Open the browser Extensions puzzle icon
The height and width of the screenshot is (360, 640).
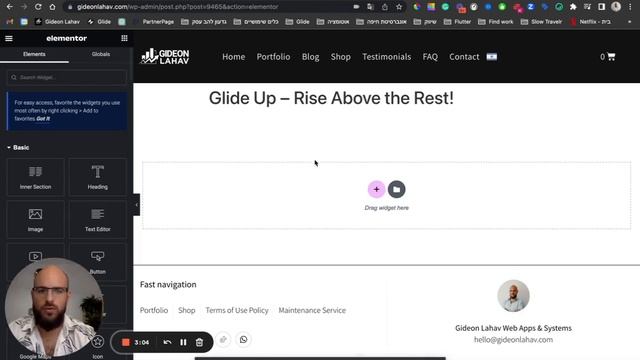pyautogui.click(x=573, y=7)
